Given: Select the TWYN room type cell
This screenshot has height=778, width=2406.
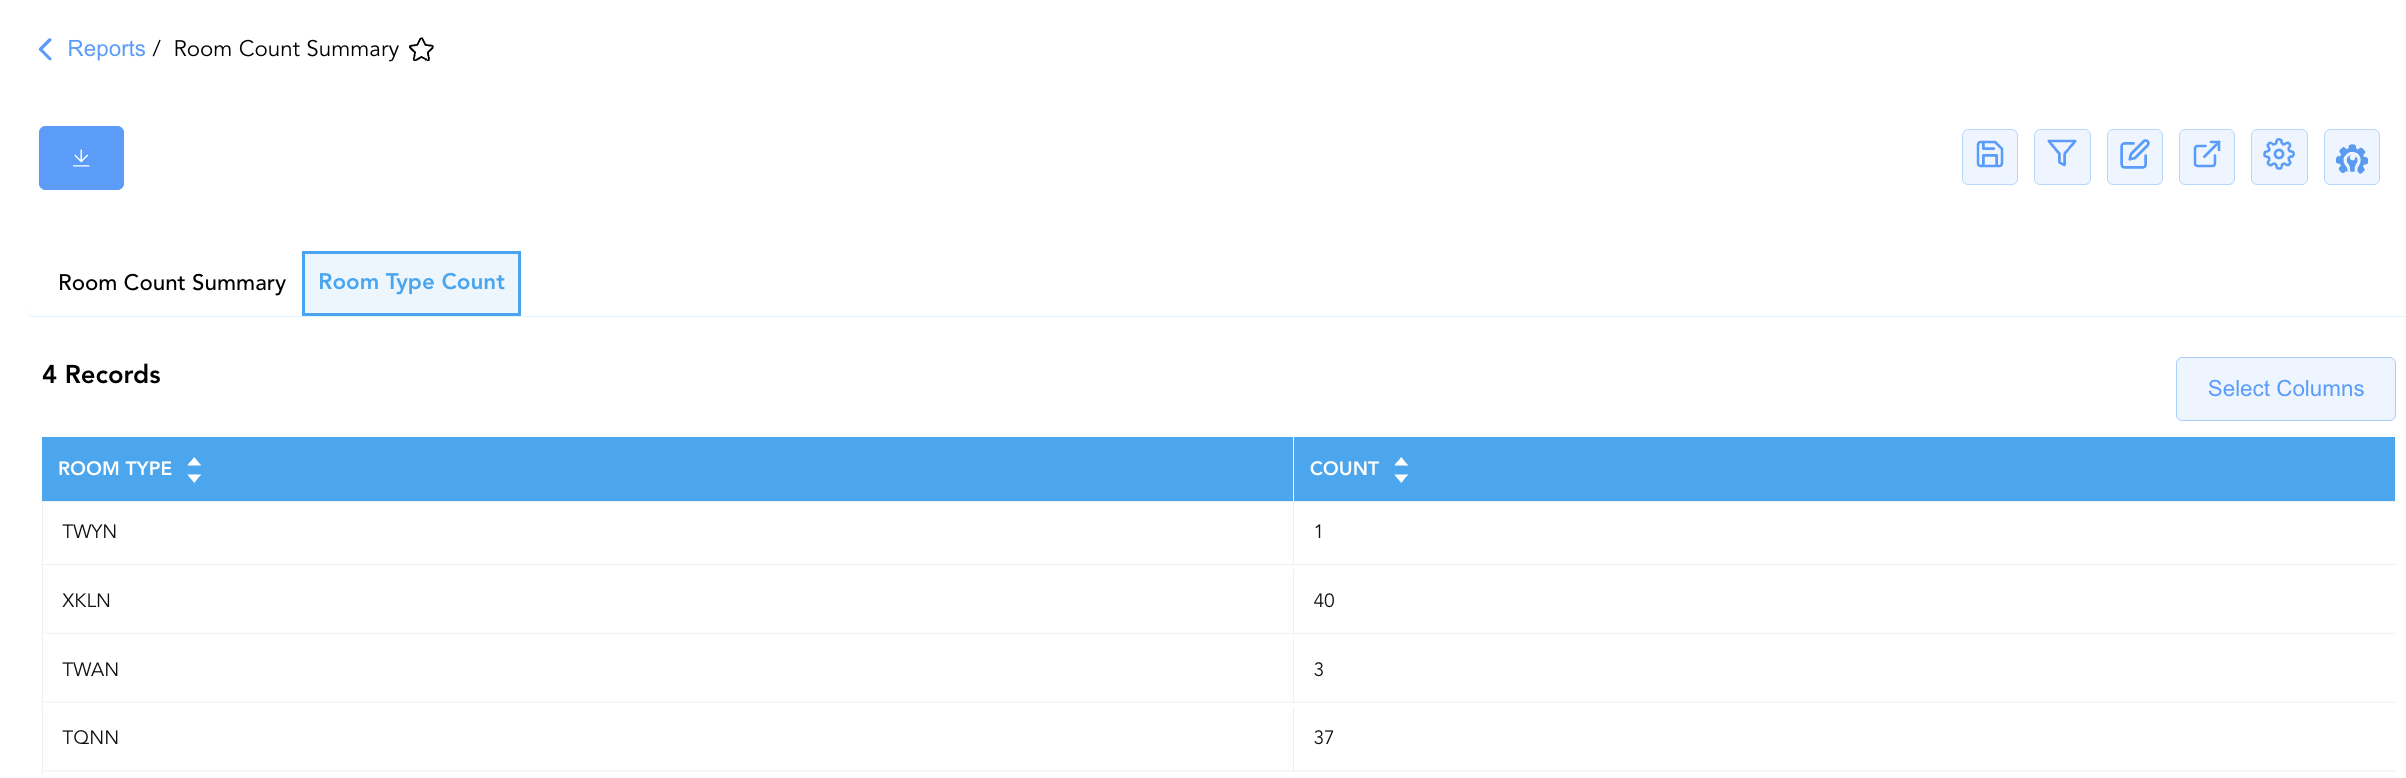Looking at the screenshot, I should click(667, 532).
